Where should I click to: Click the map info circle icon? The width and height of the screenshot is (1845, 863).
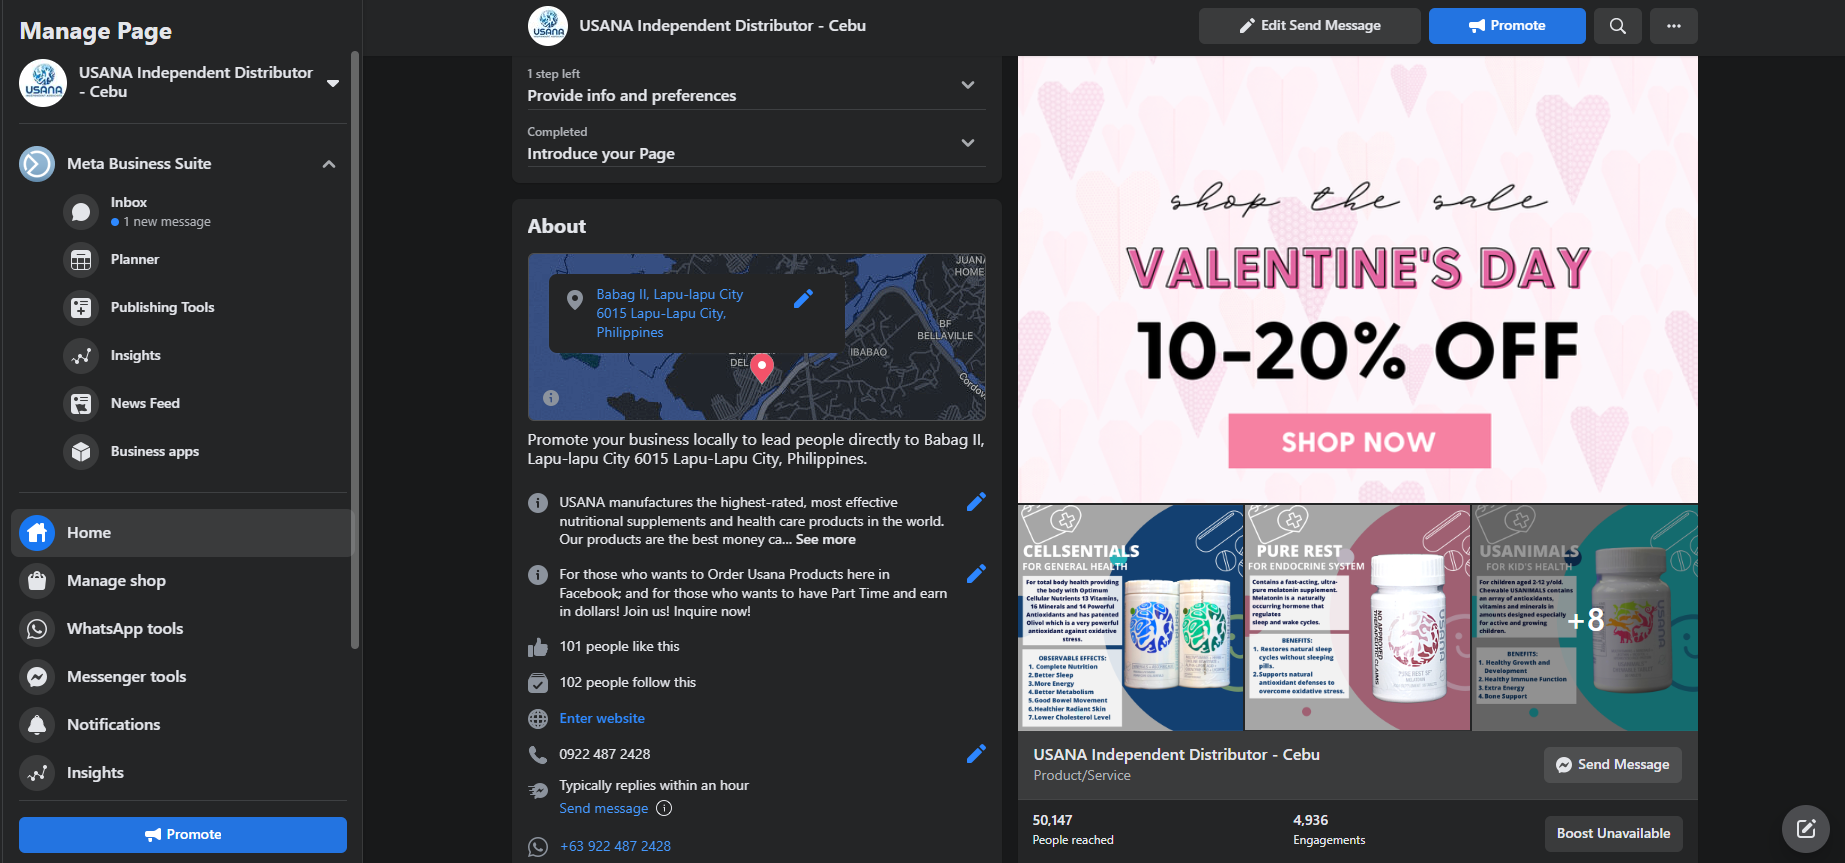click(x=551, y=398)
